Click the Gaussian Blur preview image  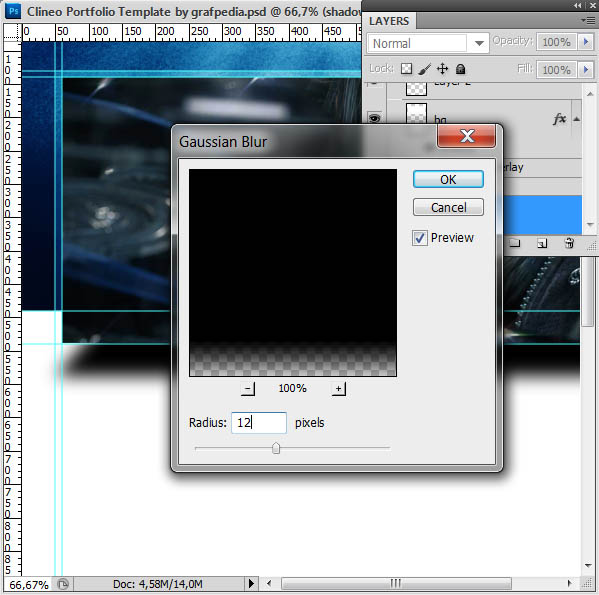[293, 273]
